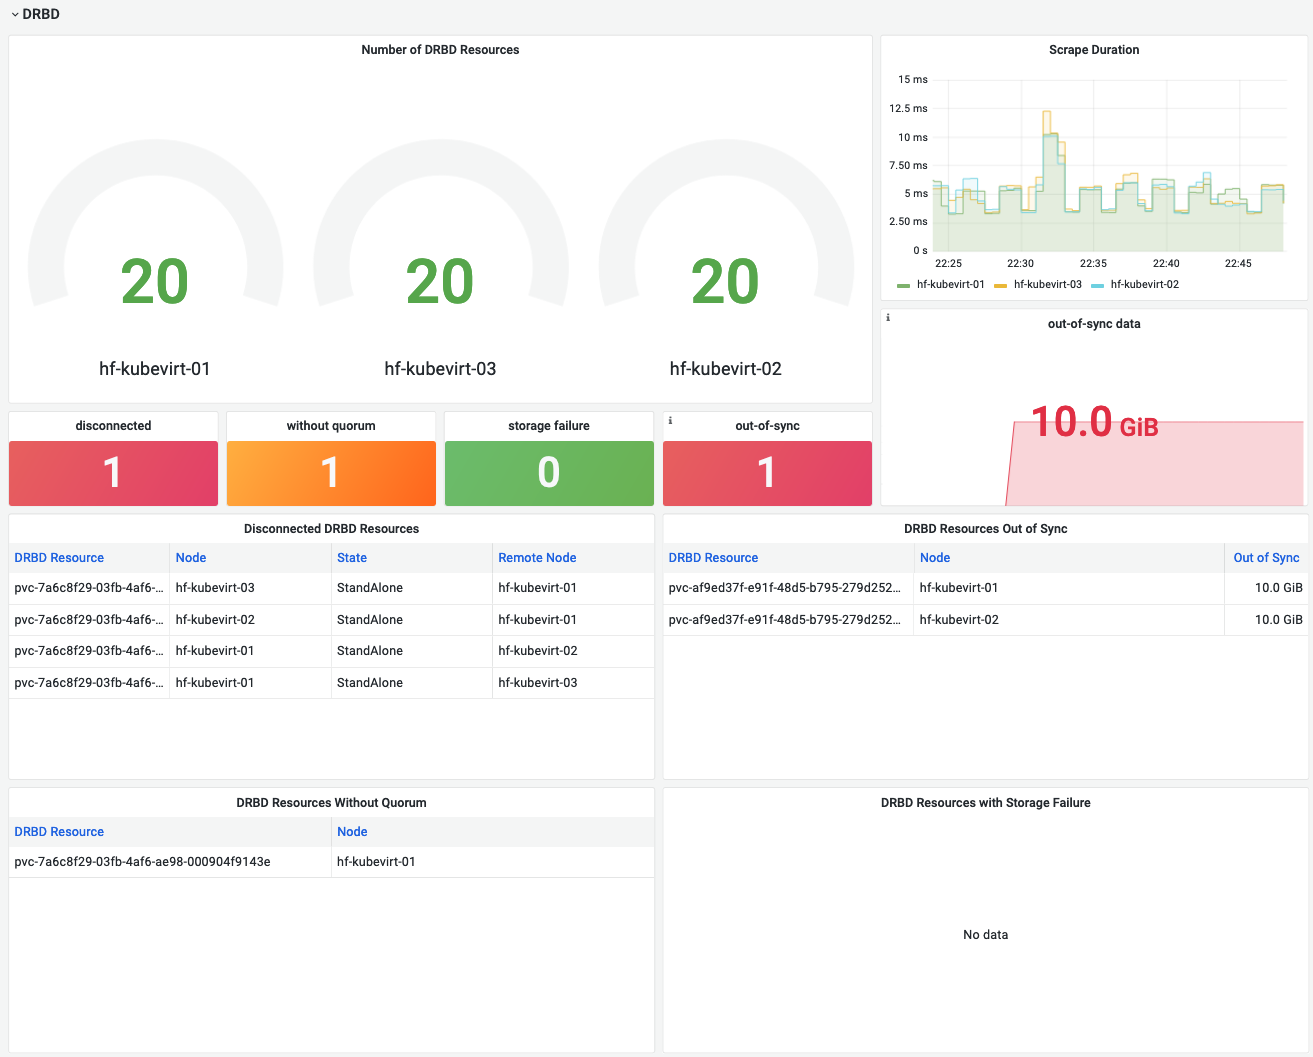Click hf-kubevirt-01 node in Without Quorum table
Viewport: 1313px width, 1057px height.
click(x=376, y=862)
